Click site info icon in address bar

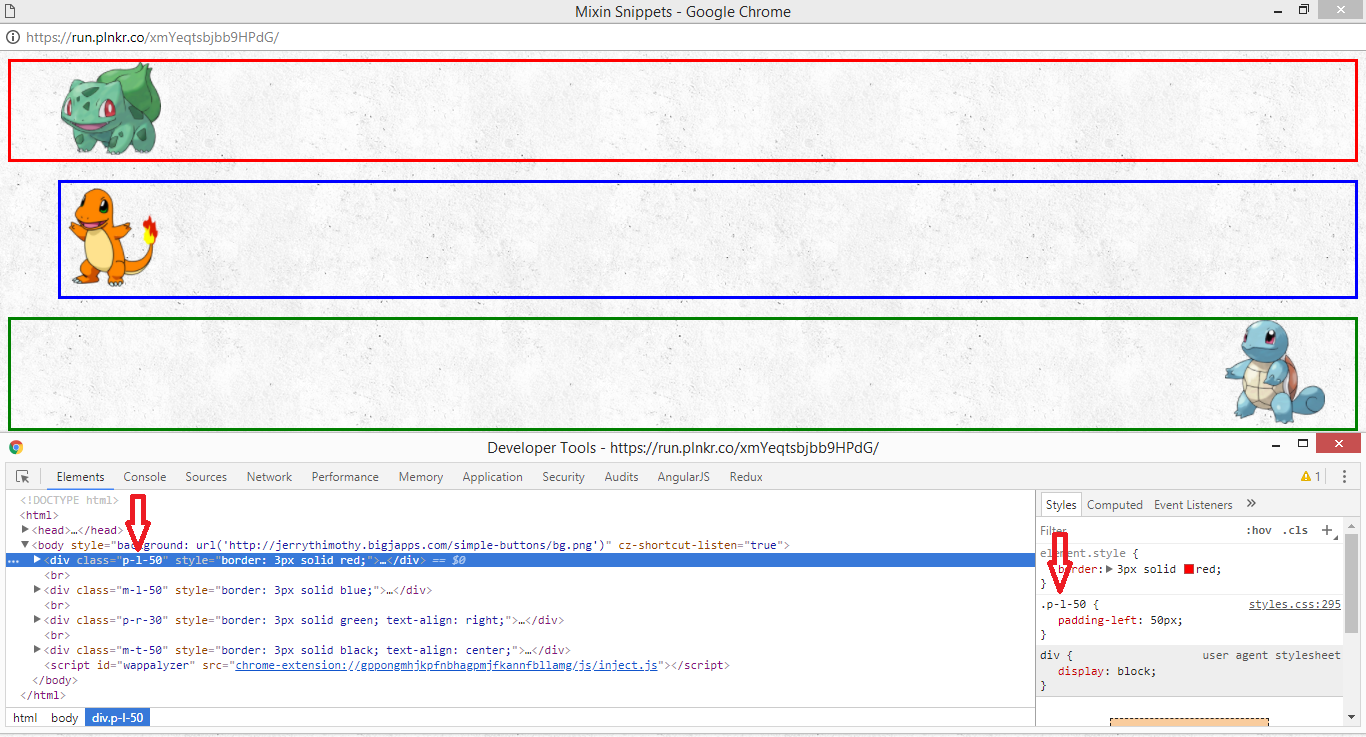(x=12, y=37)
